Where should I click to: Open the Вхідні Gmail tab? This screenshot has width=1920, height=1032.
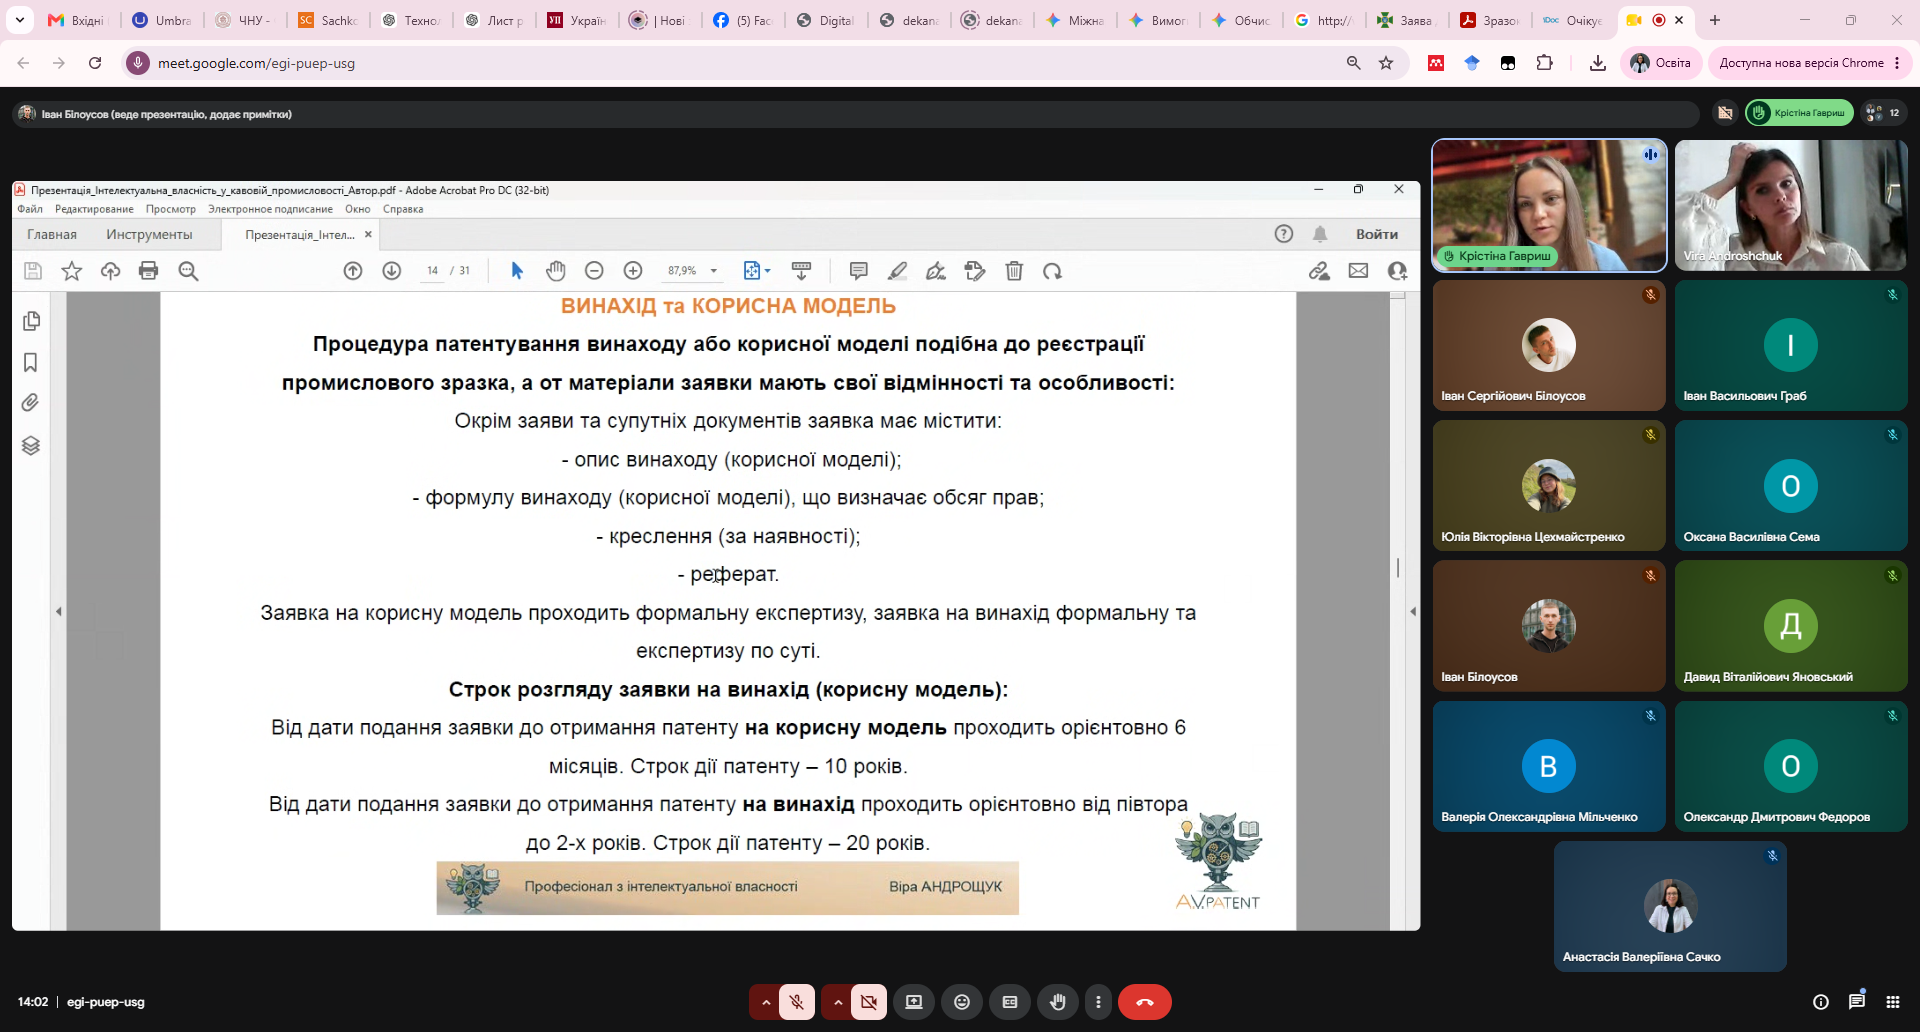coord(78,20)
